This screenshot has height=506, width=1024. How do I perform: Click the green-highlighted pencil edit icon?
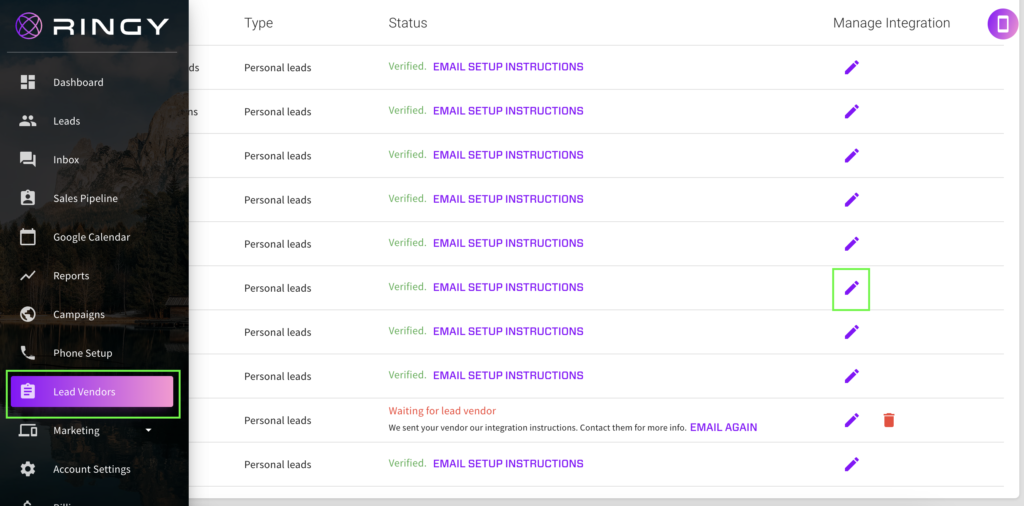click(x=851, y=288)
